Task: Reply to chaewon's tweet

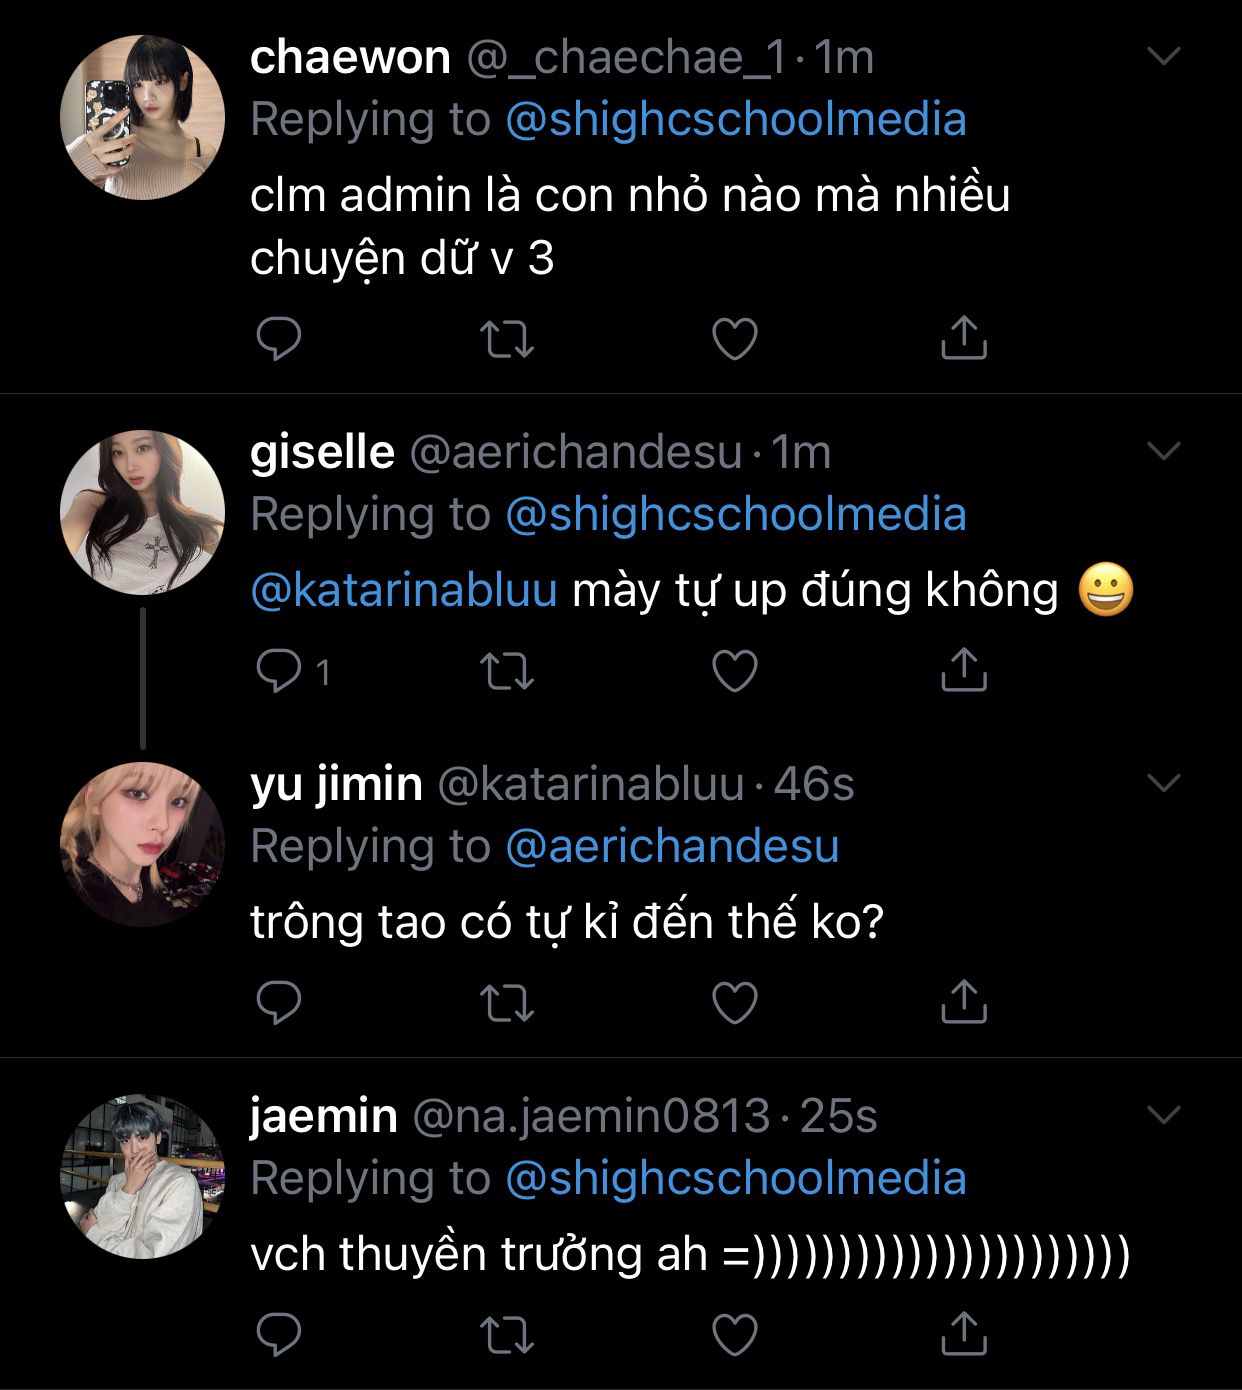Action: 279,339
